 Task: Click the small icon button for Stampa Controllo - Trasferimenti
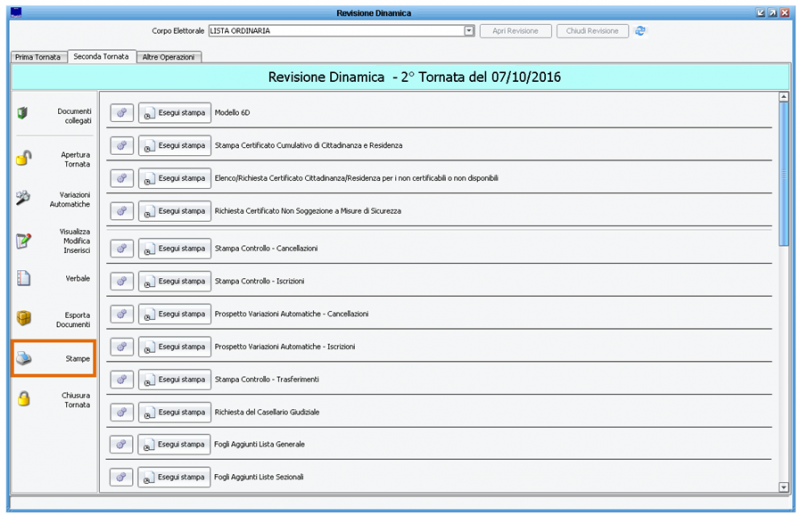[121, 379]
